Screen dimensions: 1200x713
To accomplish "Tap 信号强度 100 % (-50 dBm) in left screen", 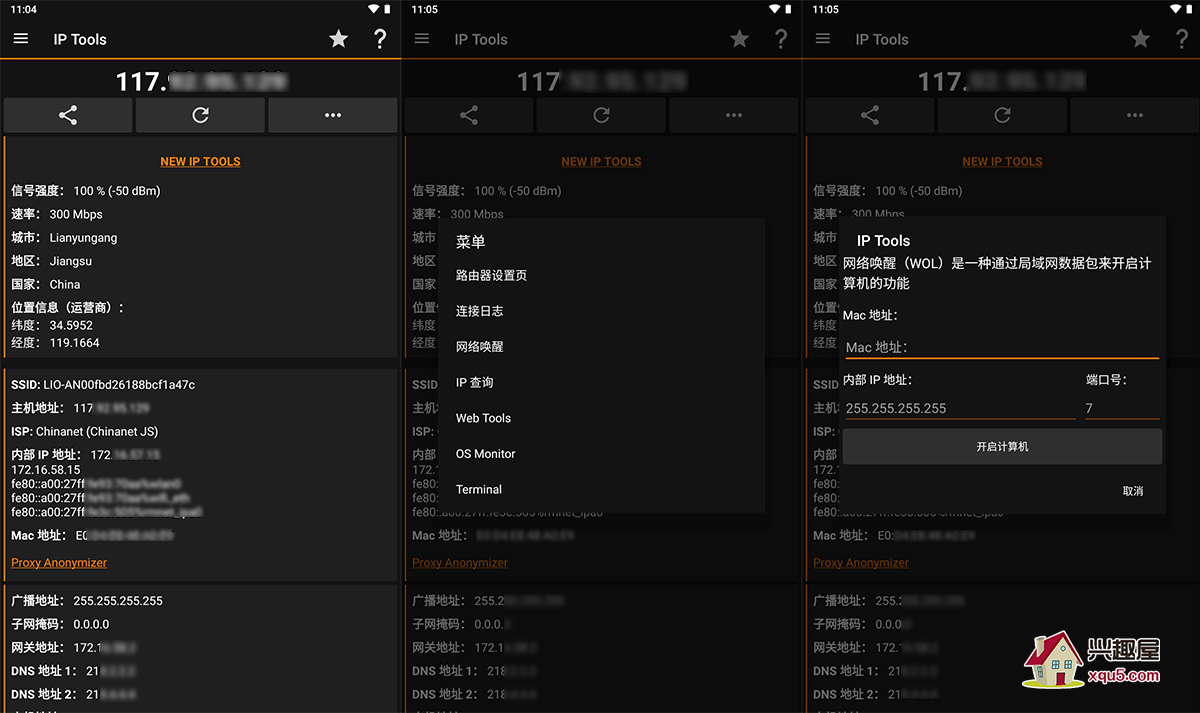I will click(x=86, y=191).
